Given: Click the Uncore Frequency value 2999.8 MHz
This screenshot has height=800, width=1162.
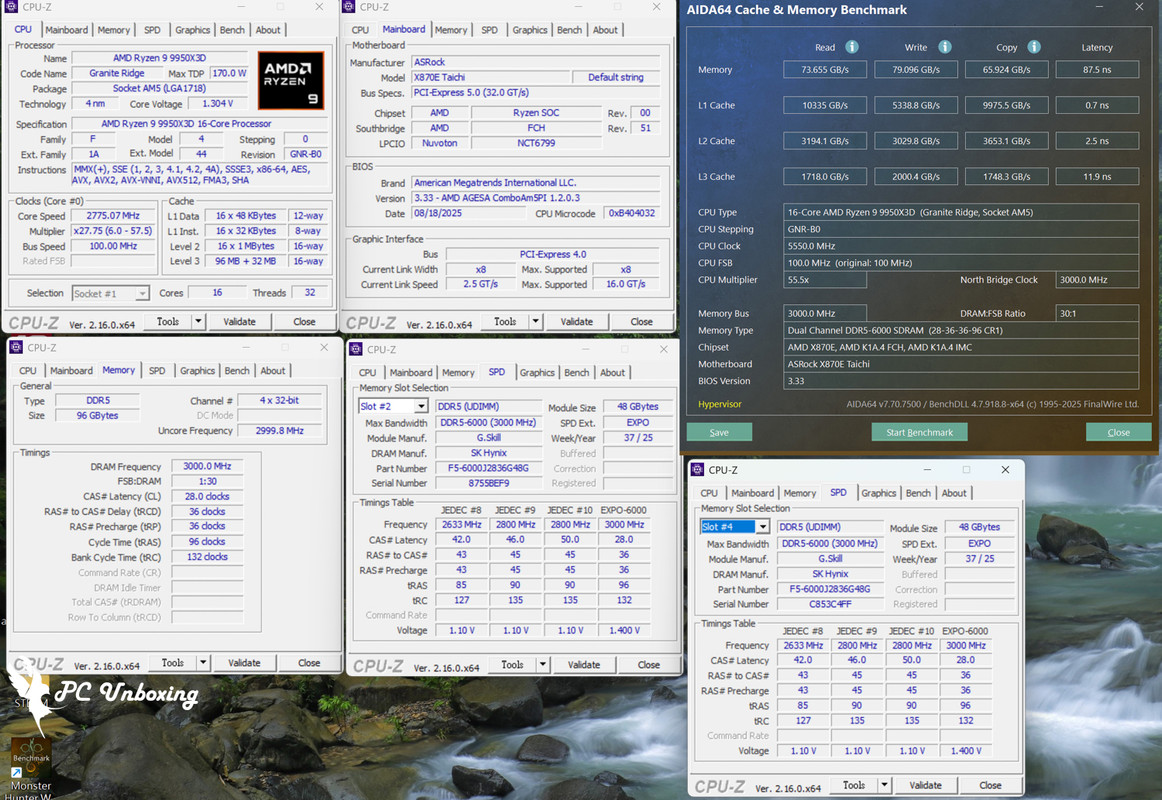Looking at the screenshot, I should [279, 430].
